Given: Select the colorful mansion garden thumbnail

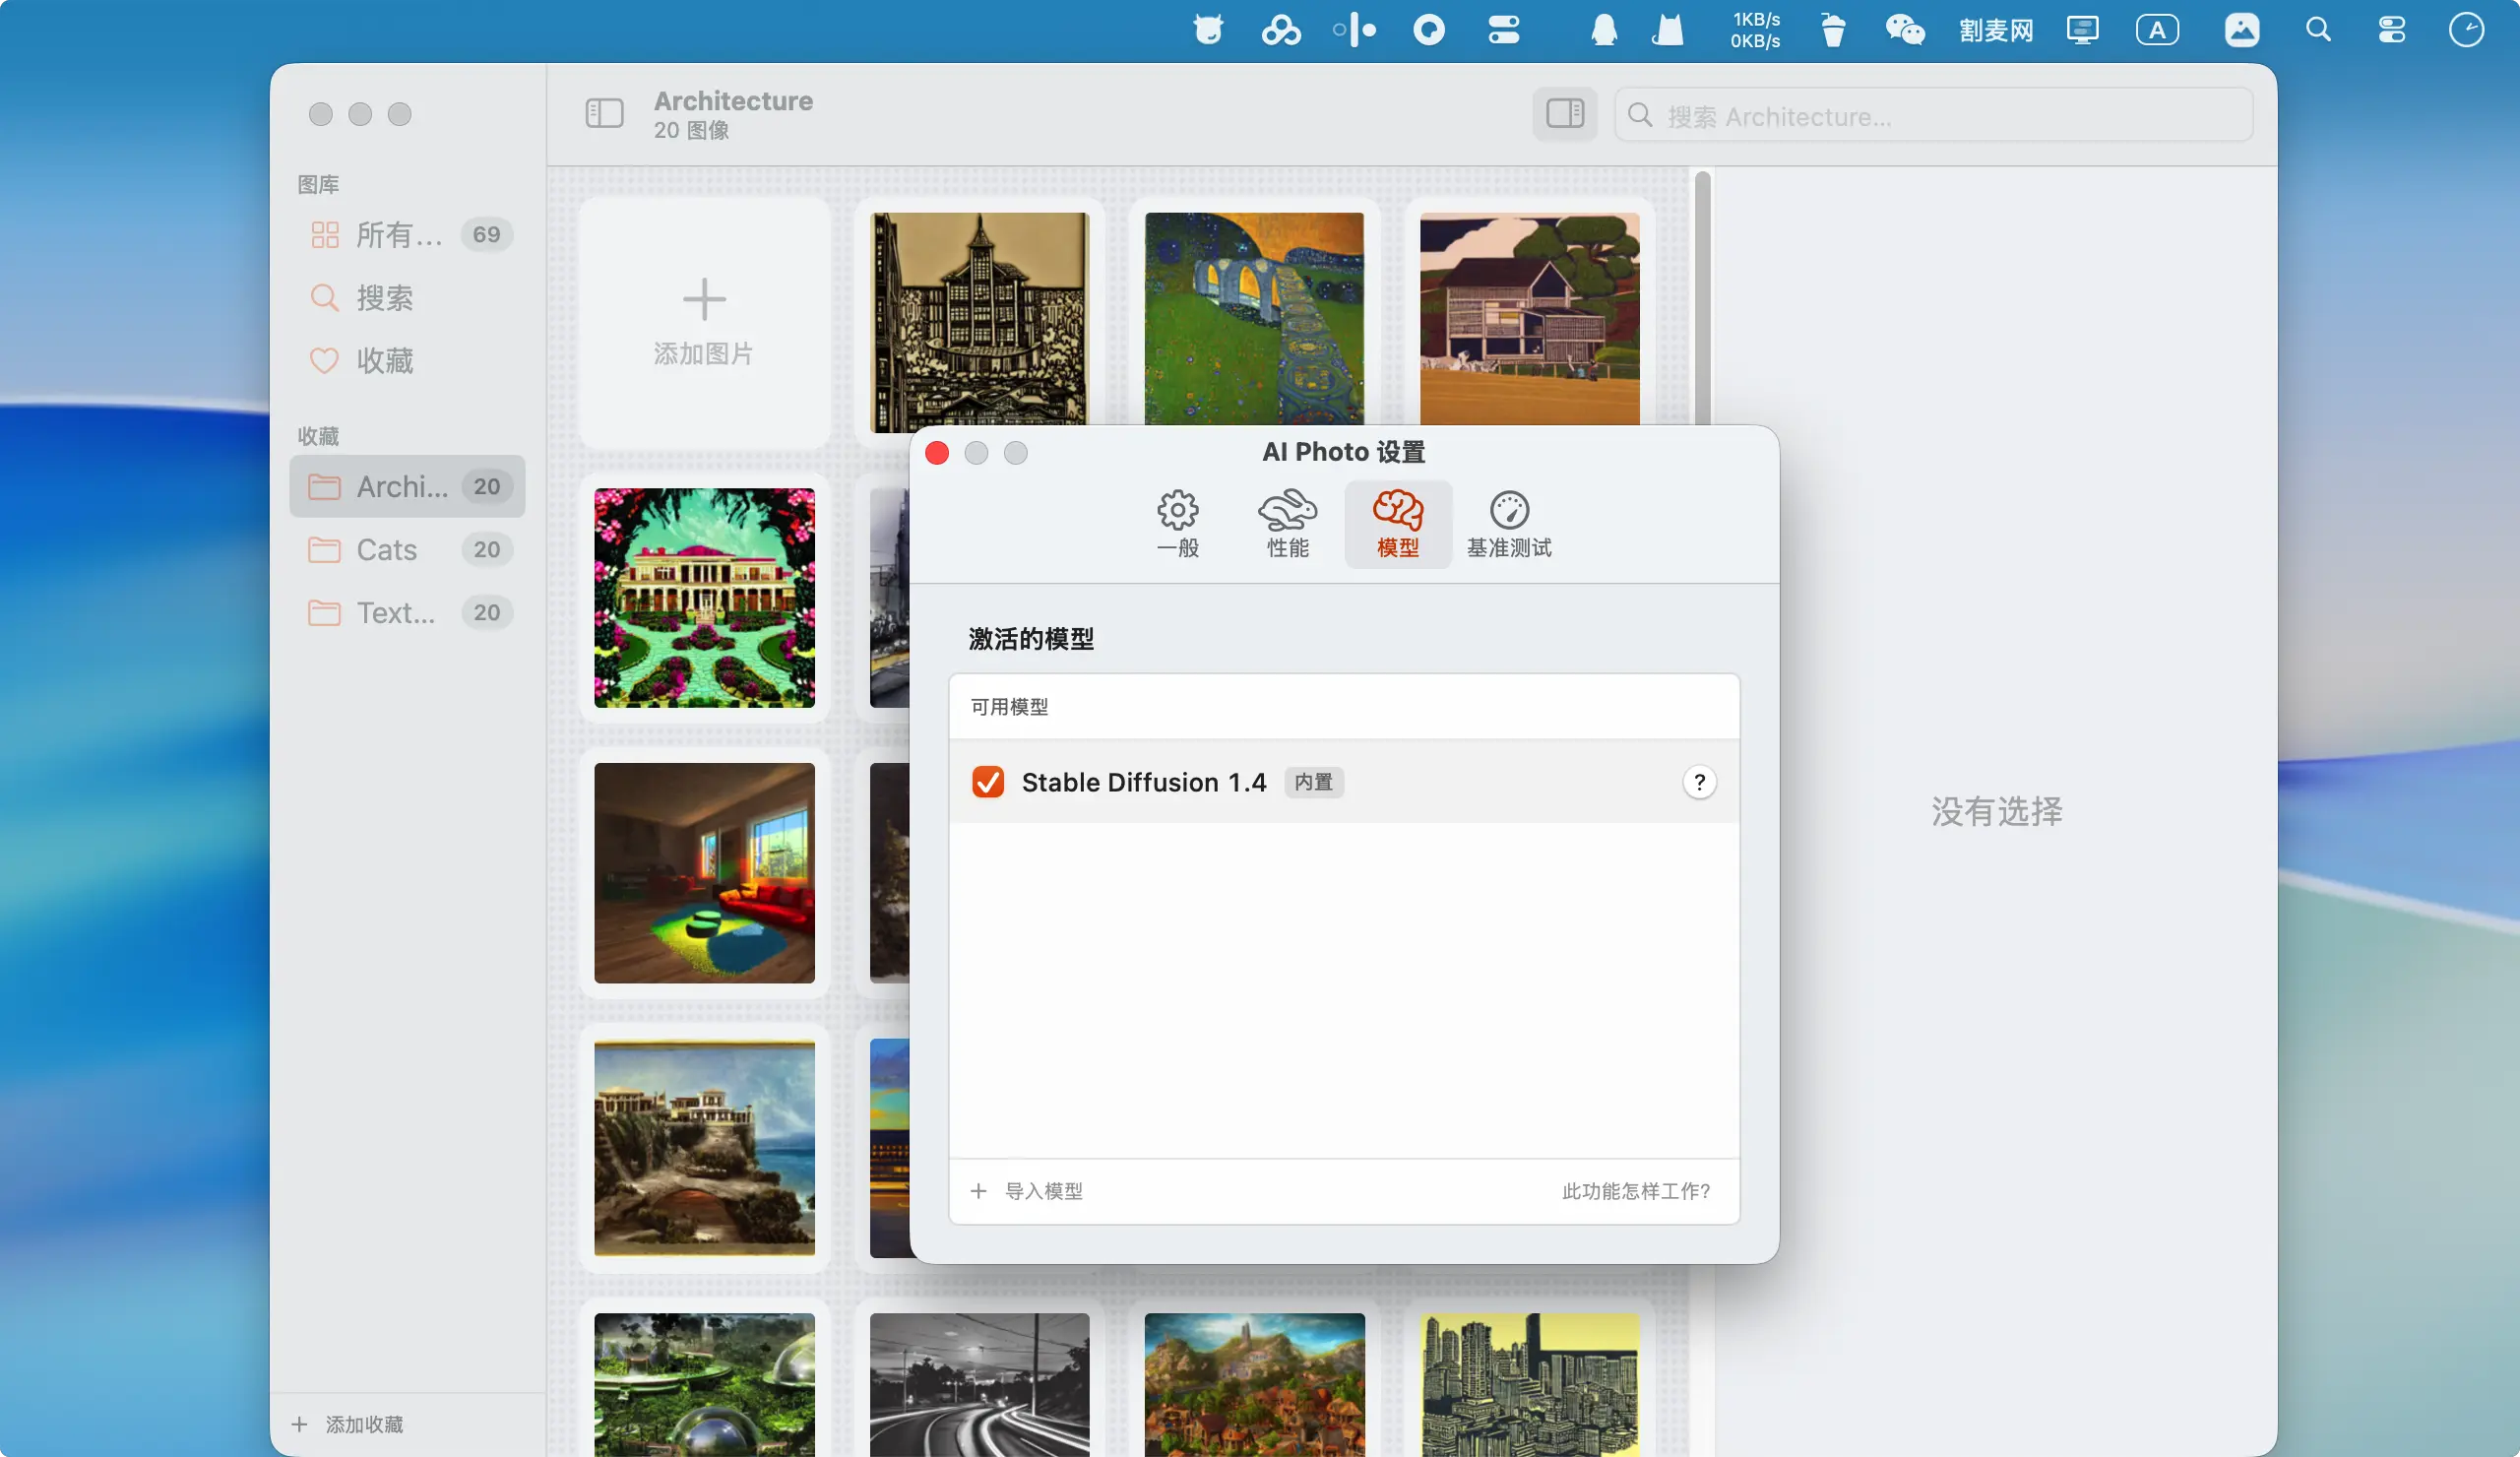Looking at the screenshot, I should (x=704, y=598).
